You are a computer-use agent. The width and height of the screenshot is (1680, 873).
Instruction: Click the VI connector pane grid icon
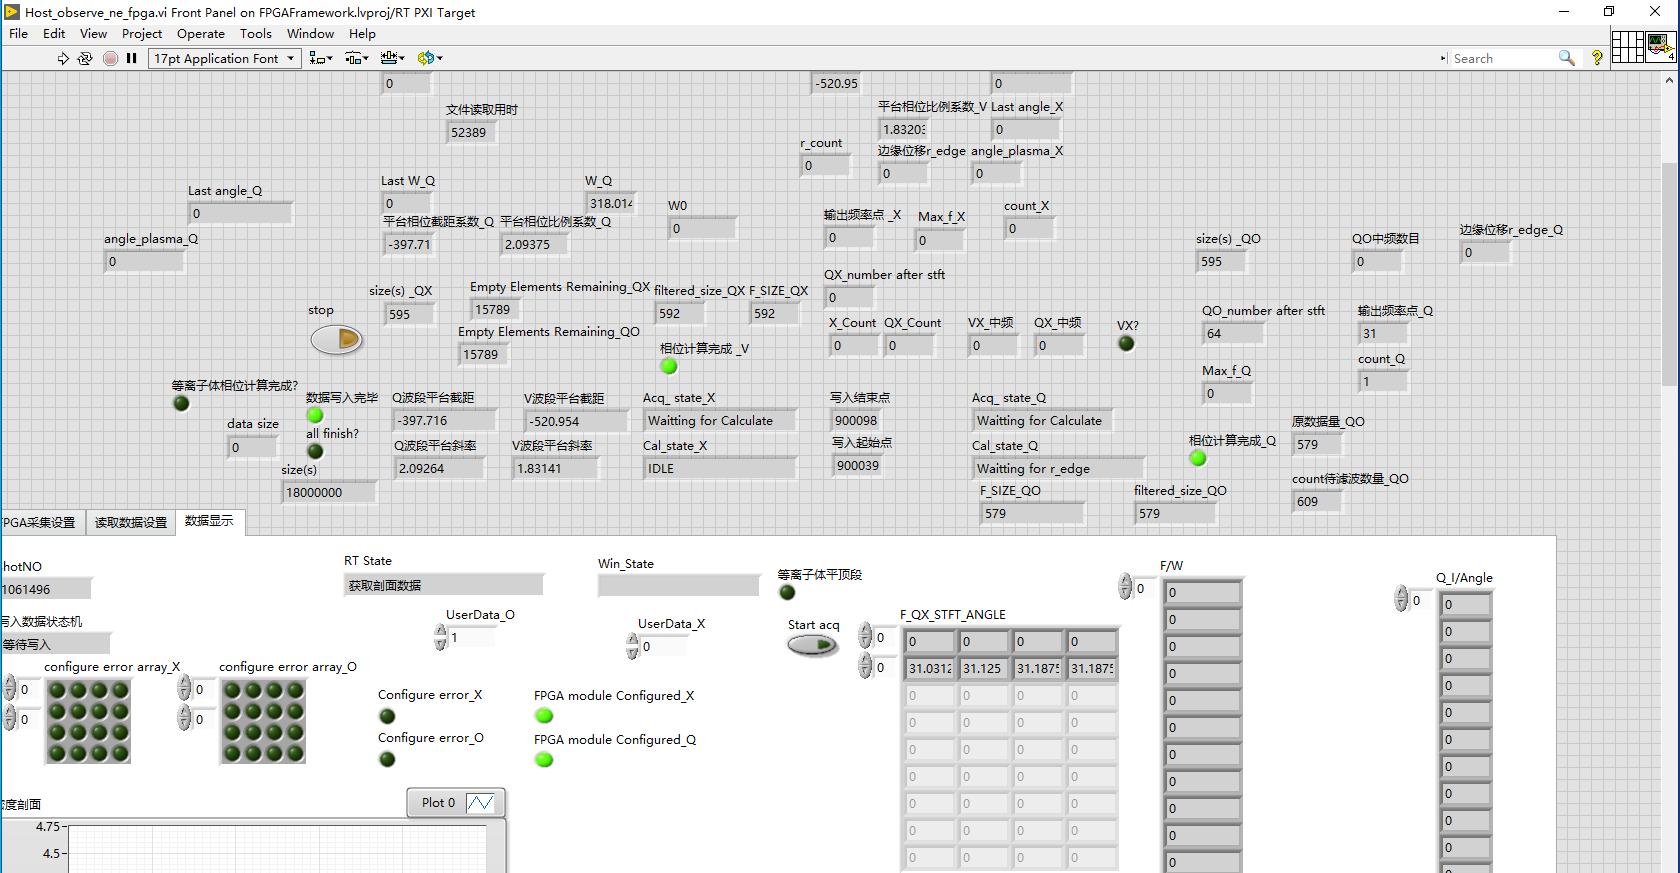coord(1627,47)
